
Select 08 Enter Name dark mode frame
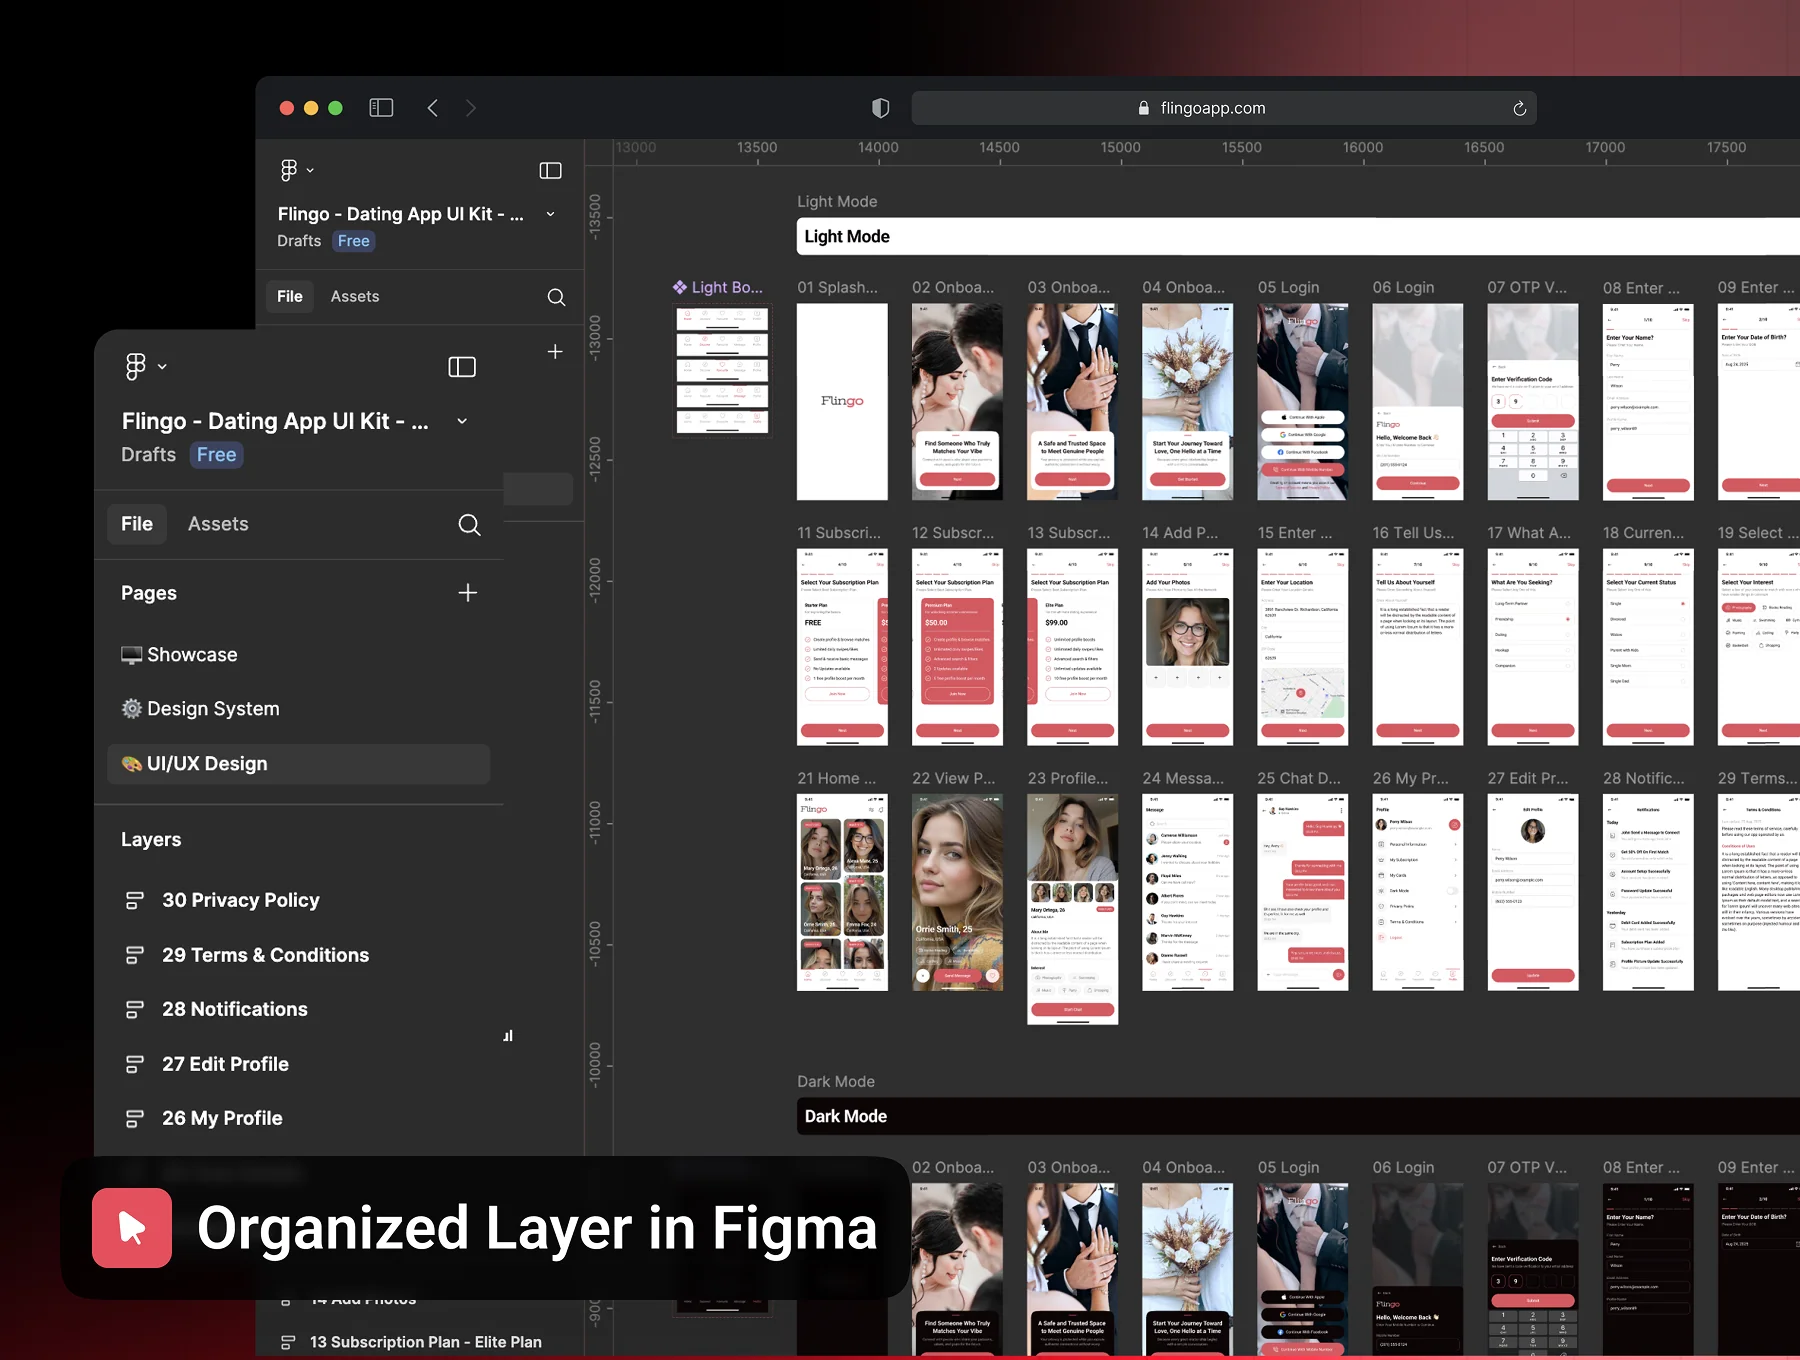pos(1648,1270)
